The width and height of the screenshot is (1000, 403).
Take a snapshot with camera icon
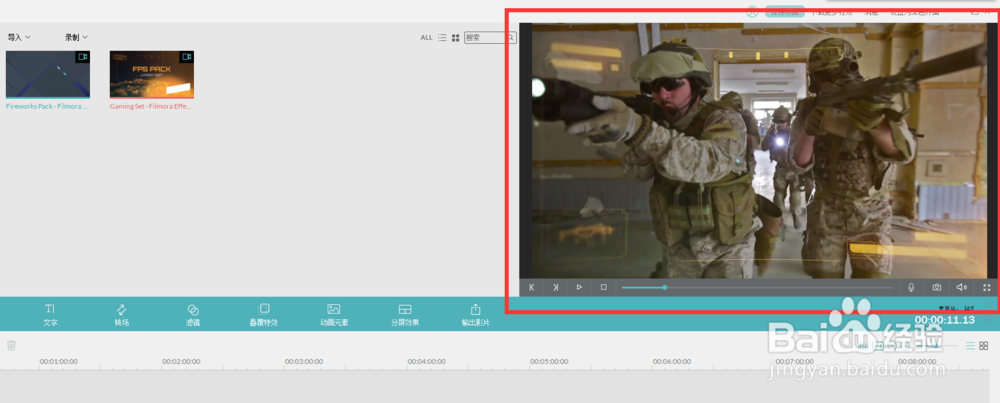pos(936,288)
